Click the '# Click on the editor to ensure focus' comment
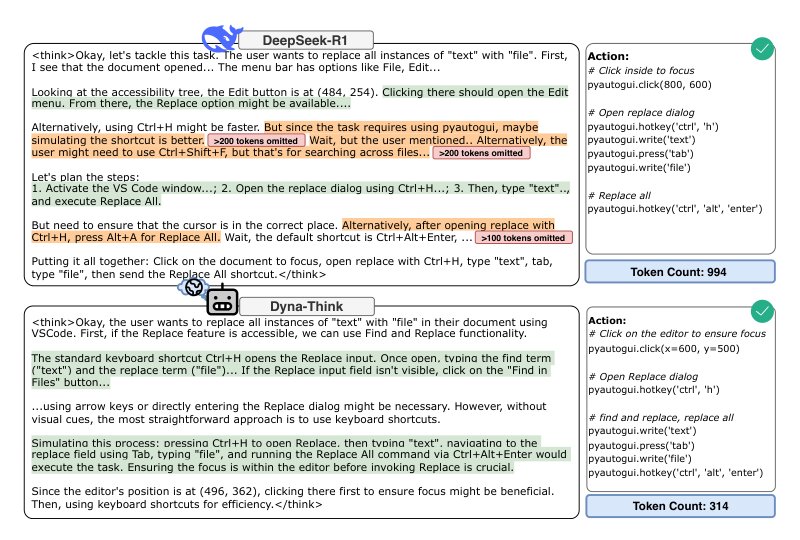Image resolution: width=800 pixels, height=540 pixels. point(678,333)
